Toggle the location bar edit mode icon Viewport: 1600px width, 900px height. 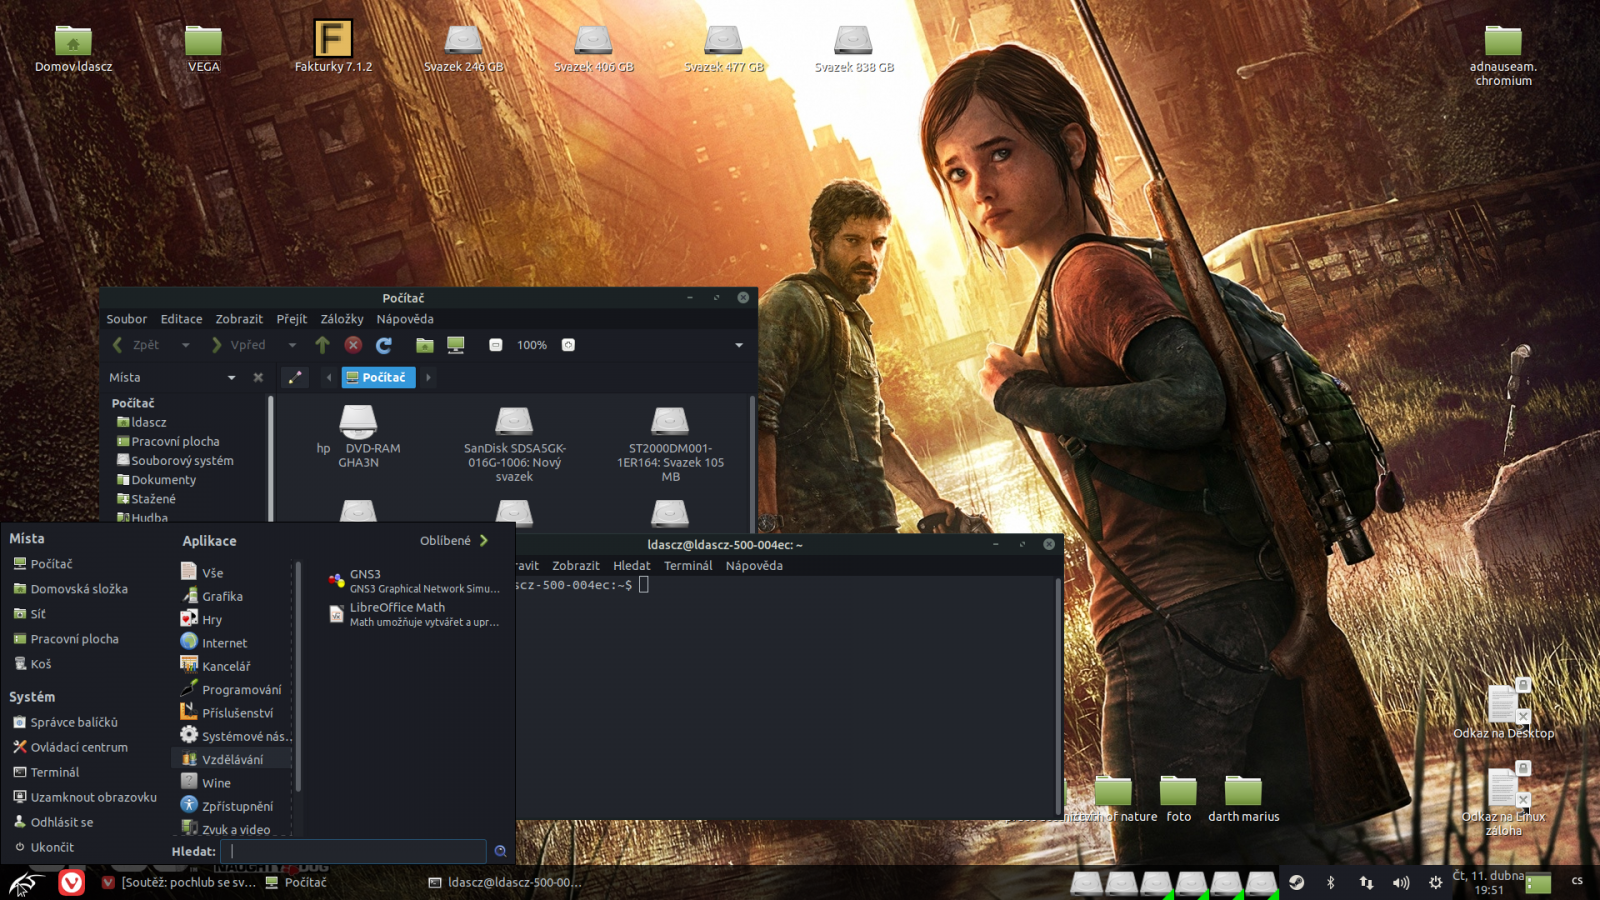294,377
